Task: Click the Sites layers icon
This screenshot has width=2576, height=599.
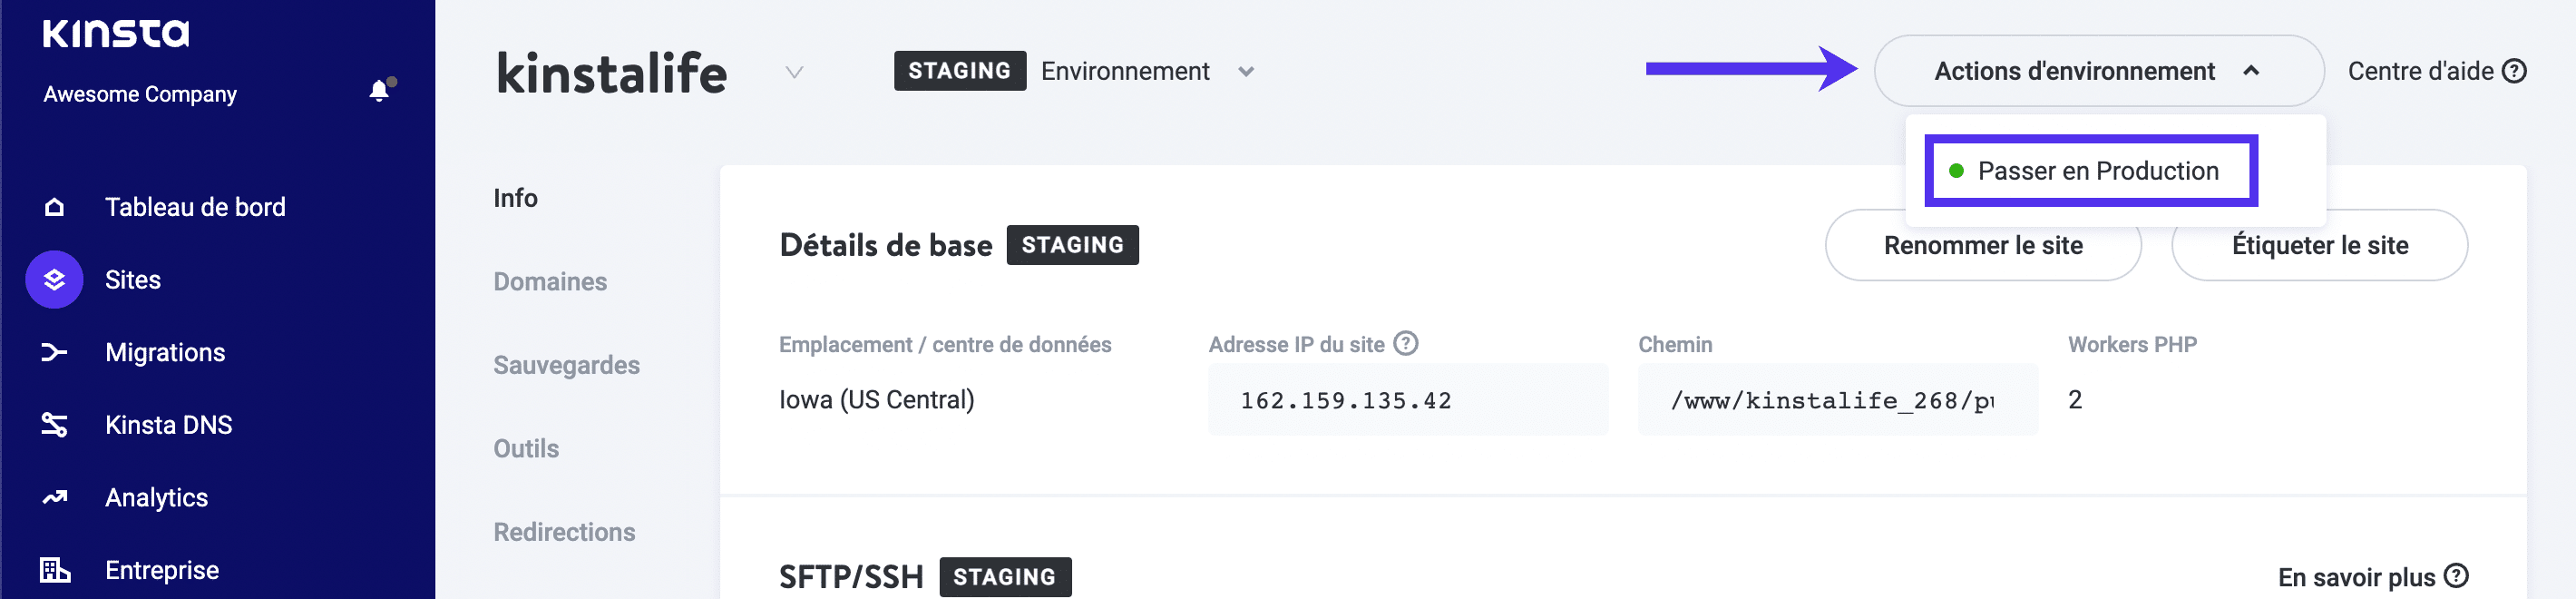Action: click(x=54, y=280)
